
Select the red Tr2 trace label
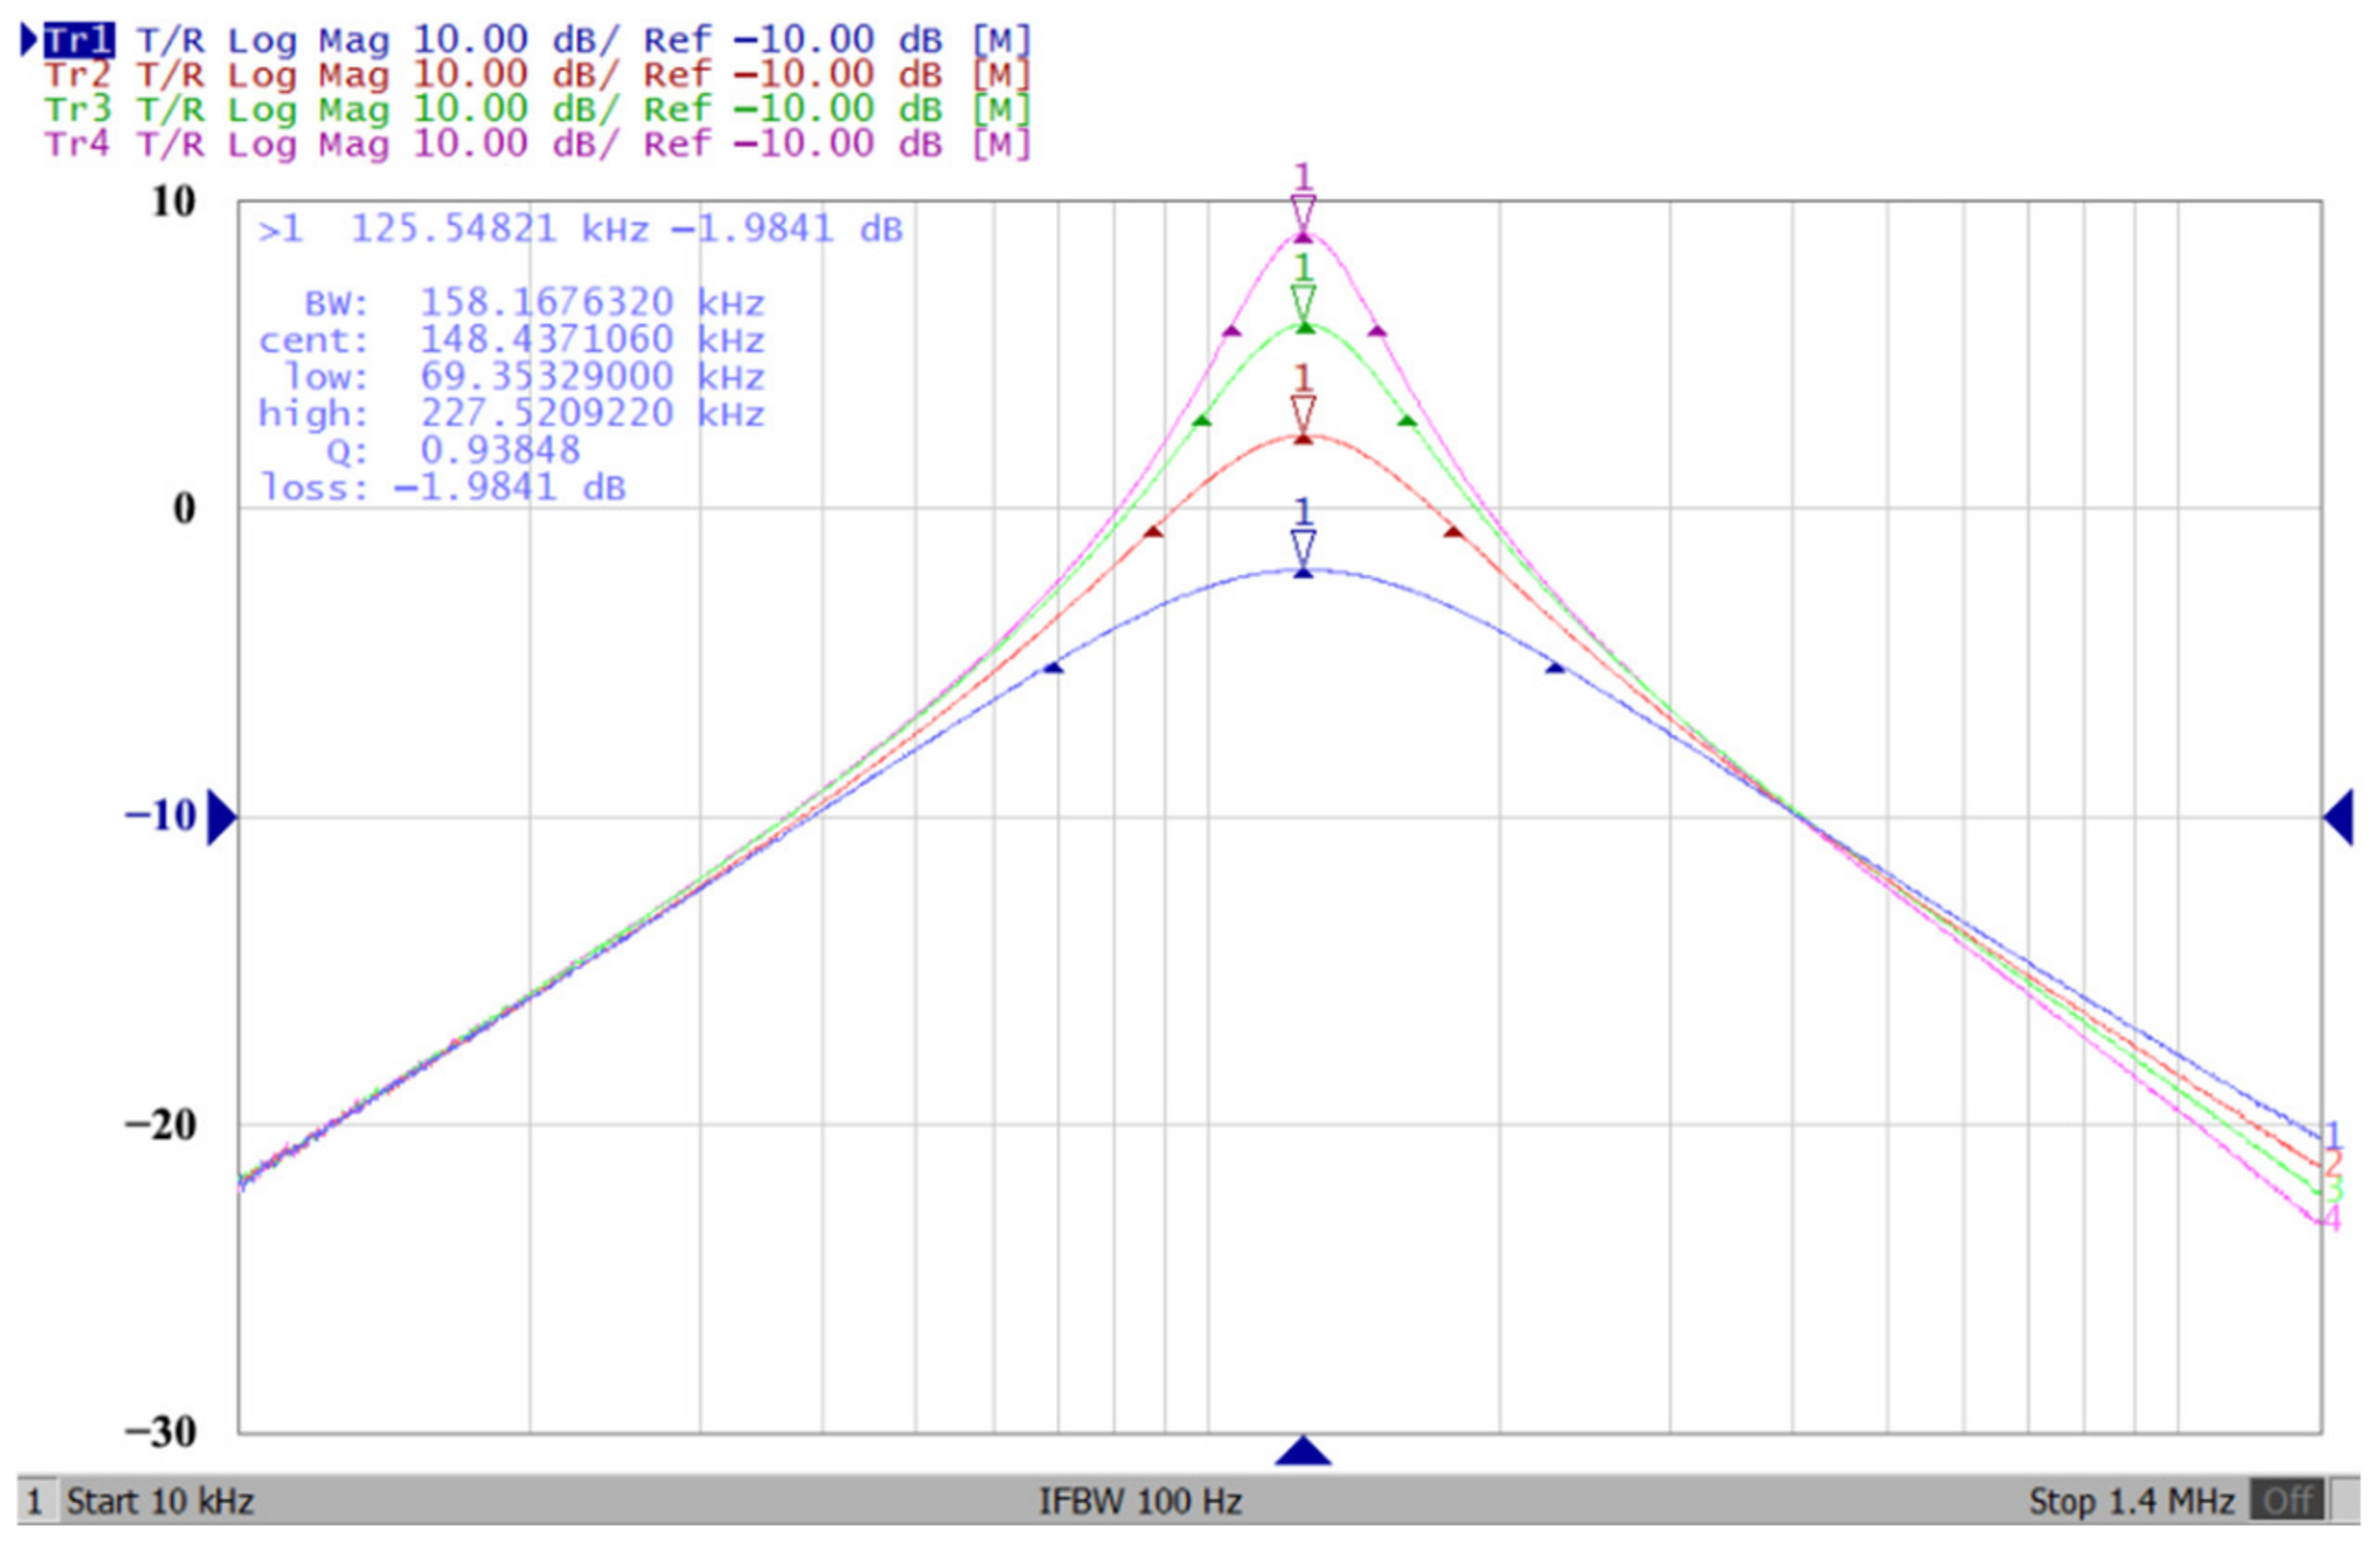[x=77, y=76]
